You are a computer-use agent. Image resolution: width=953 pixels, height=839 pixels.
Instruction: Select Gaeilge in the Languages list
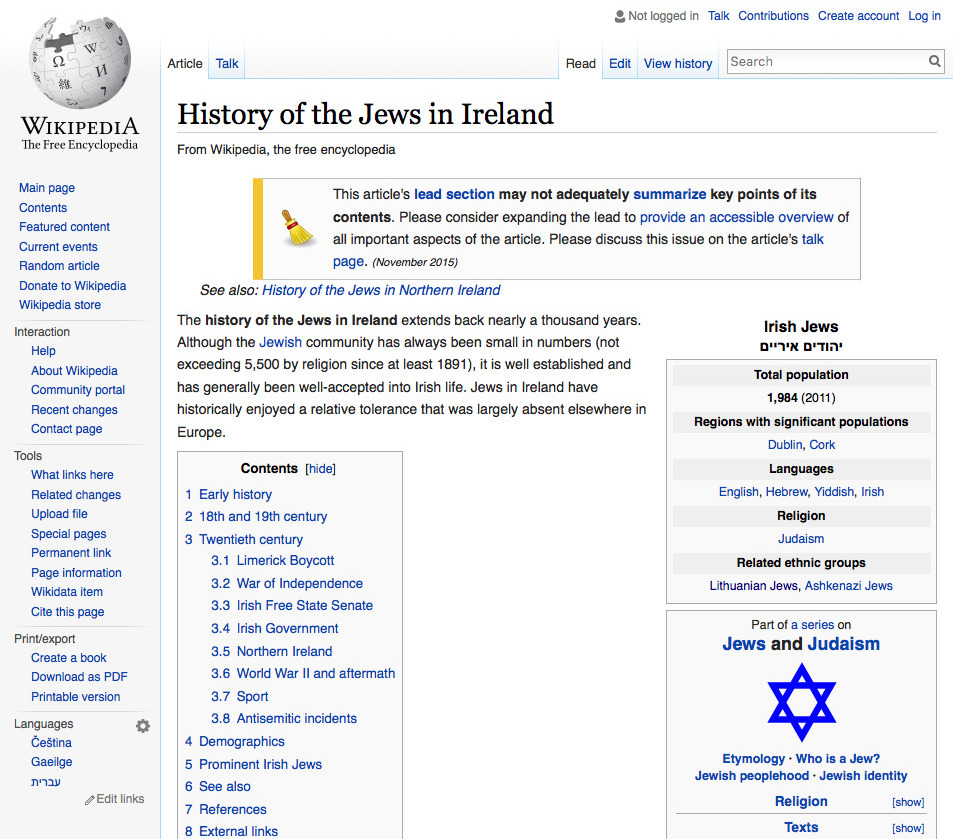(x=52, y=761)
